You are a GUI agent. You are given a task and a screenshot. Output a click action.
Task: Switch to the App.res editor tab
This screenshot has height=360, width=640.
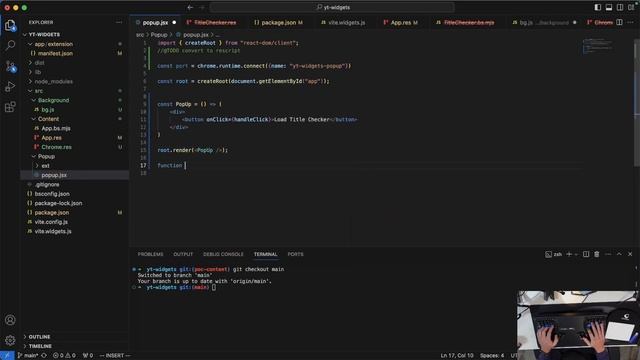(x=401, y=23)
